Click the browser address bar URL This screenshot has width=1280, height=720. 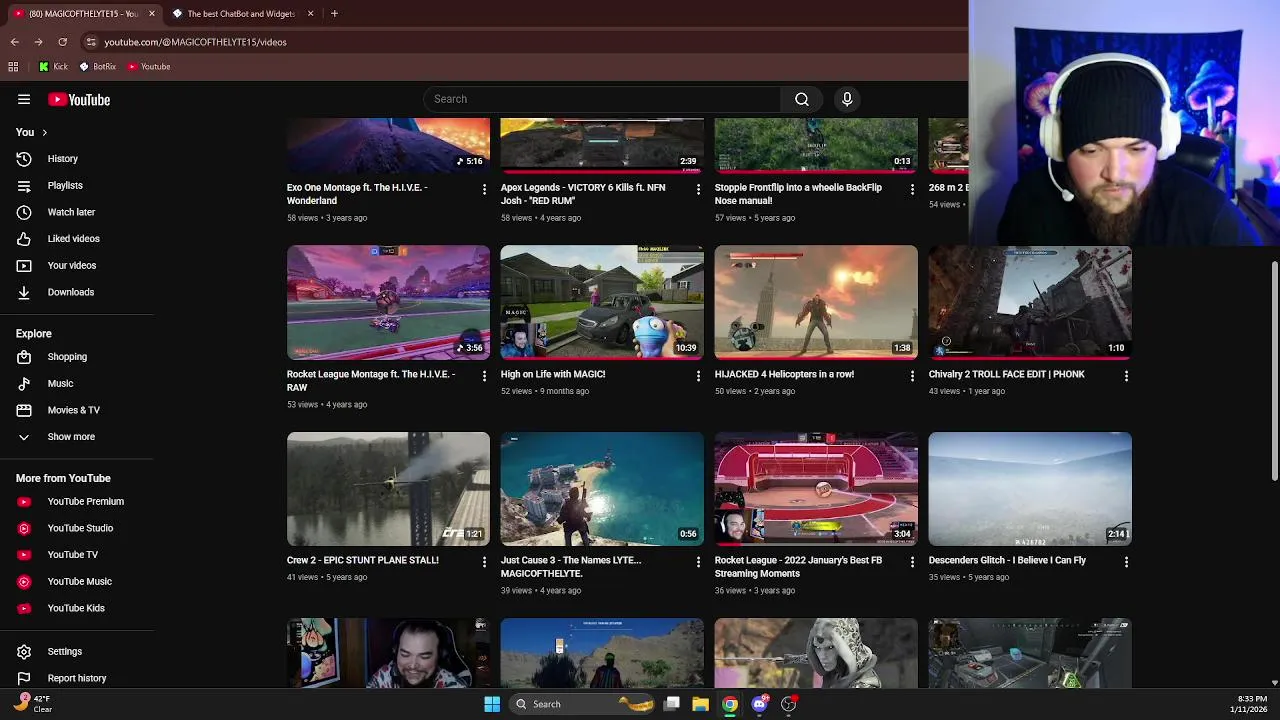tap(195, 42)
